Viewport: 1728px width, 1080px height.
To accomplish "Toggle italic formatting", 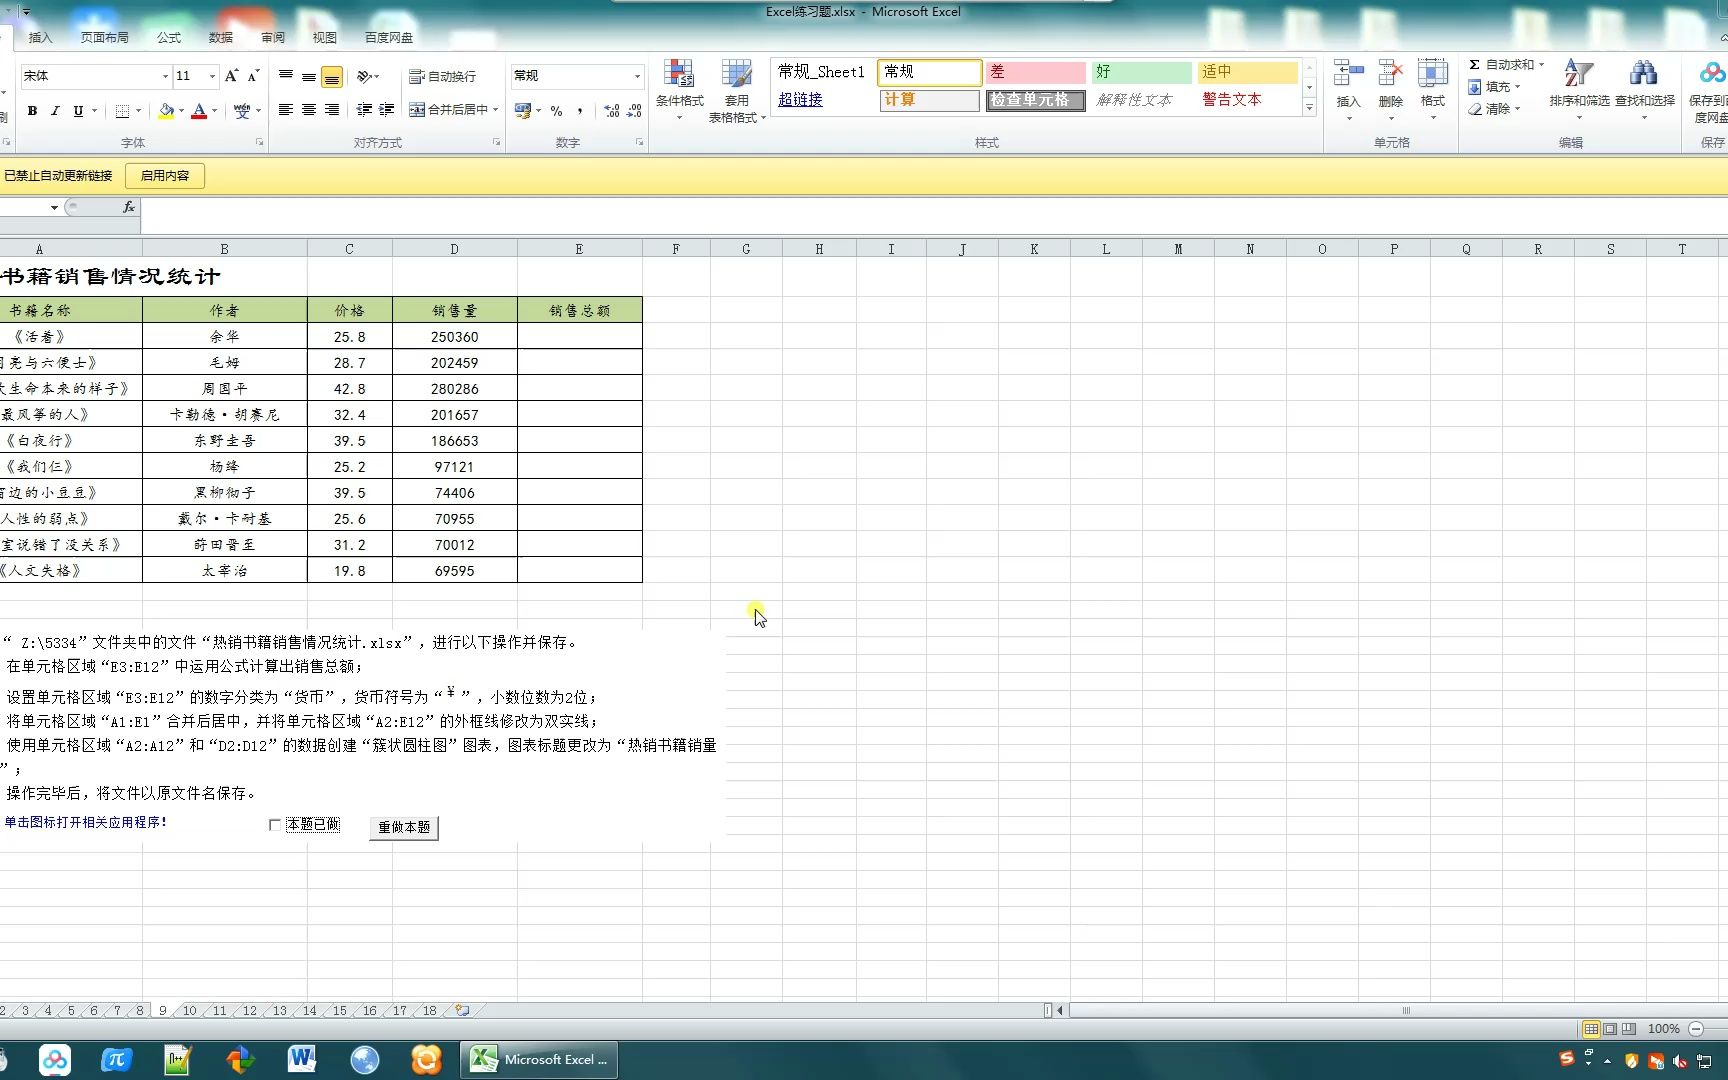I will 55,111.
